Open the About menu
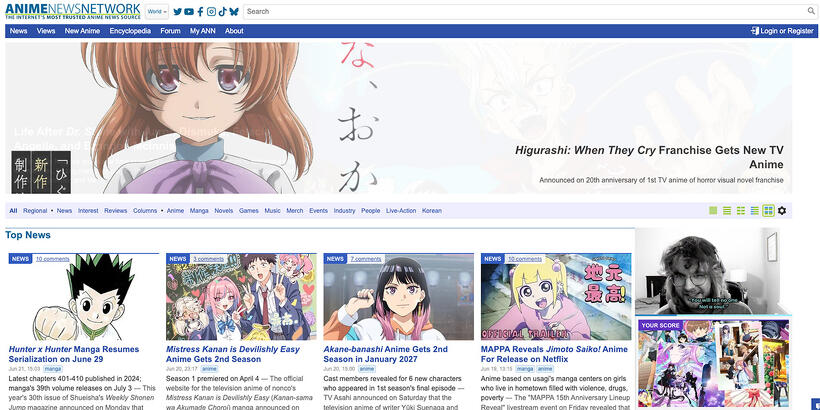Screen dimensions: 820x410 click(234, 31)
